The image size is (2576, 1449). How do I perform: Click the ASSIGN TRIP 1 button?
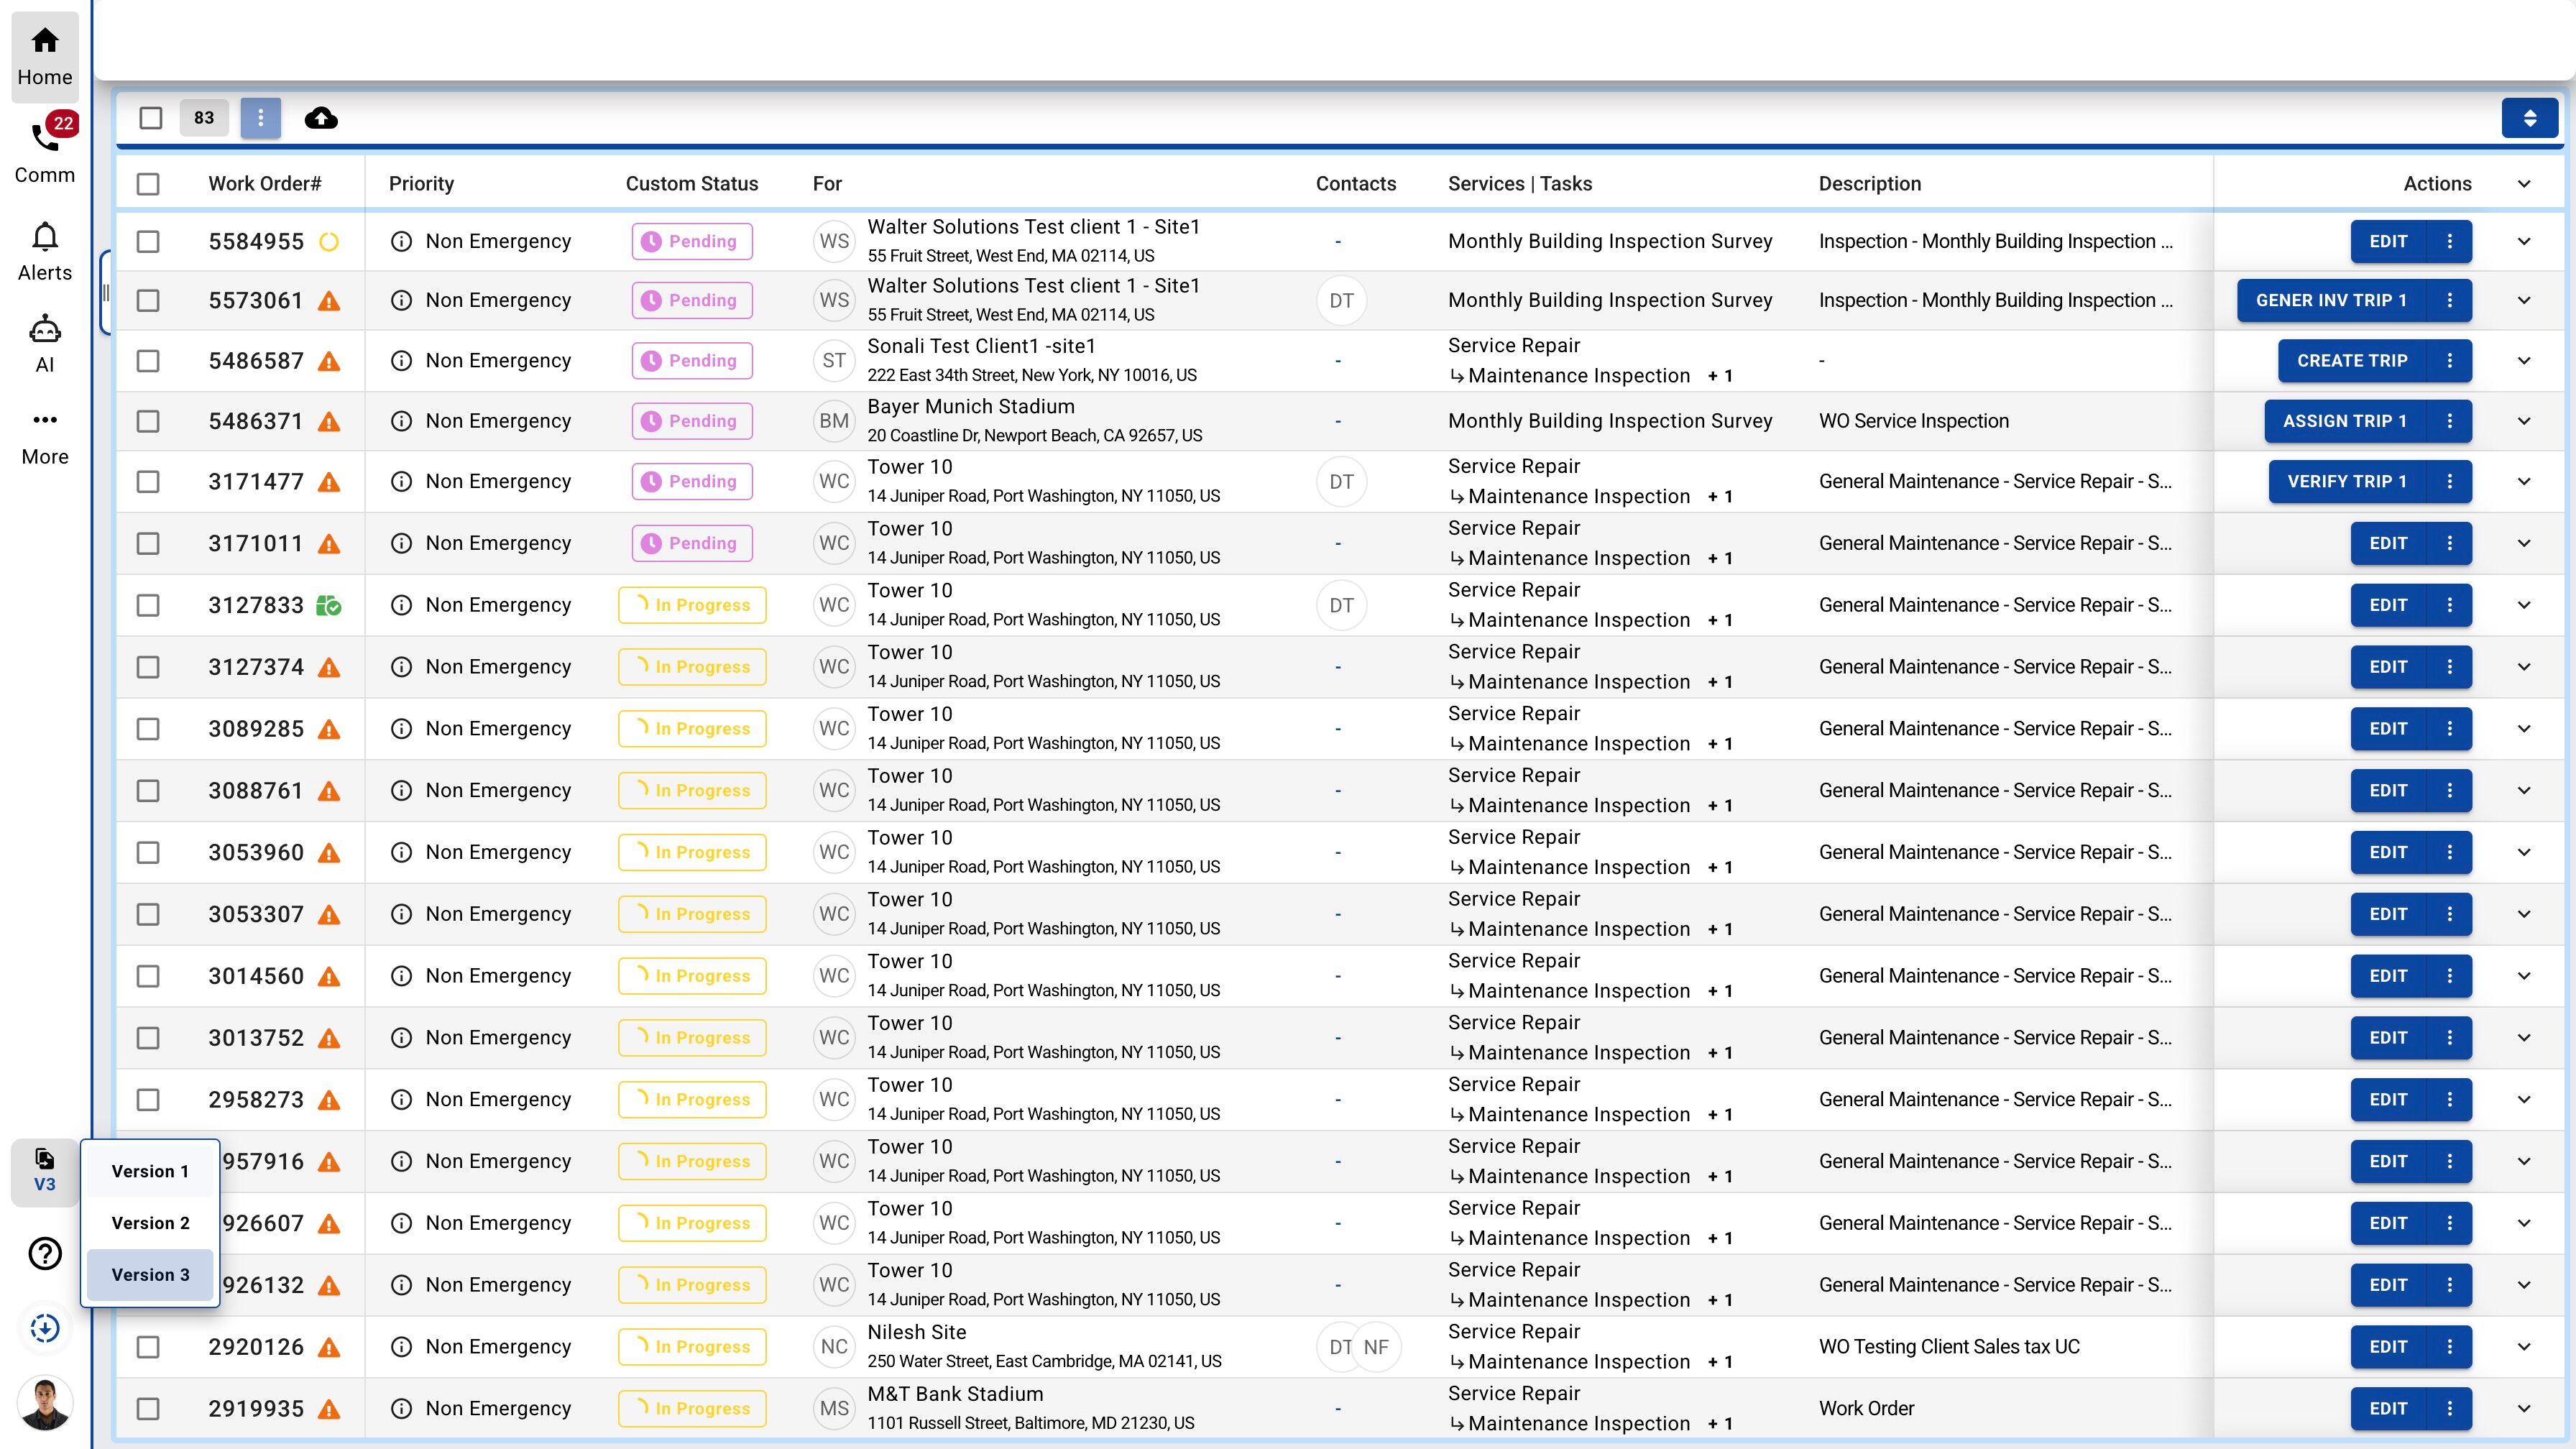click(x=2344, y=421)
